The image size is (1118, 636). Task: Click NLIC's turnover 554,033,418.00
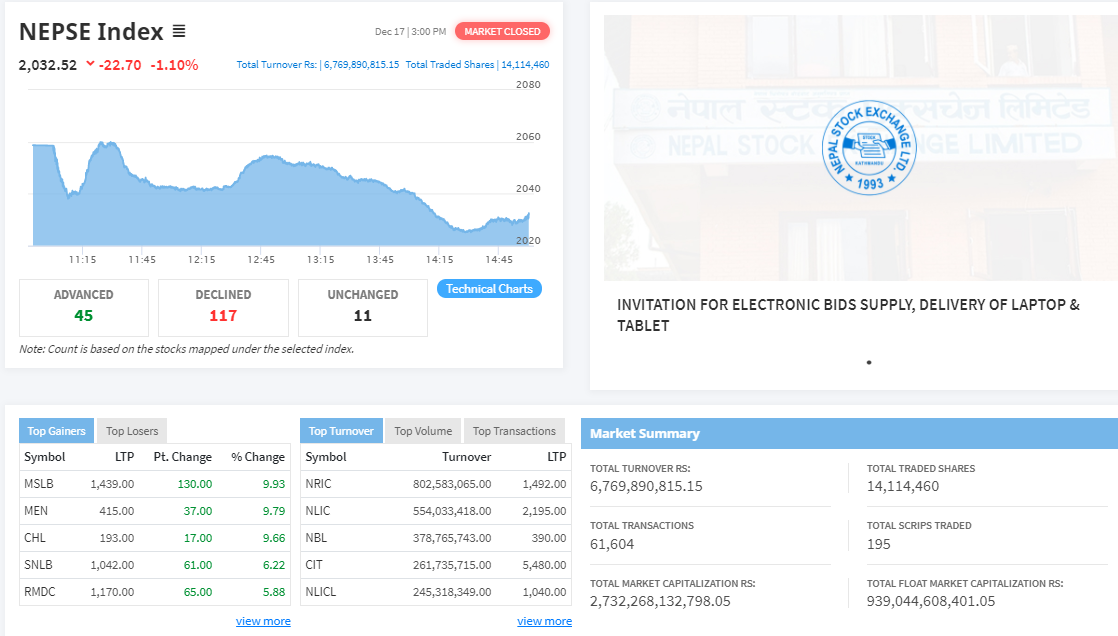[x=452, y=511]
